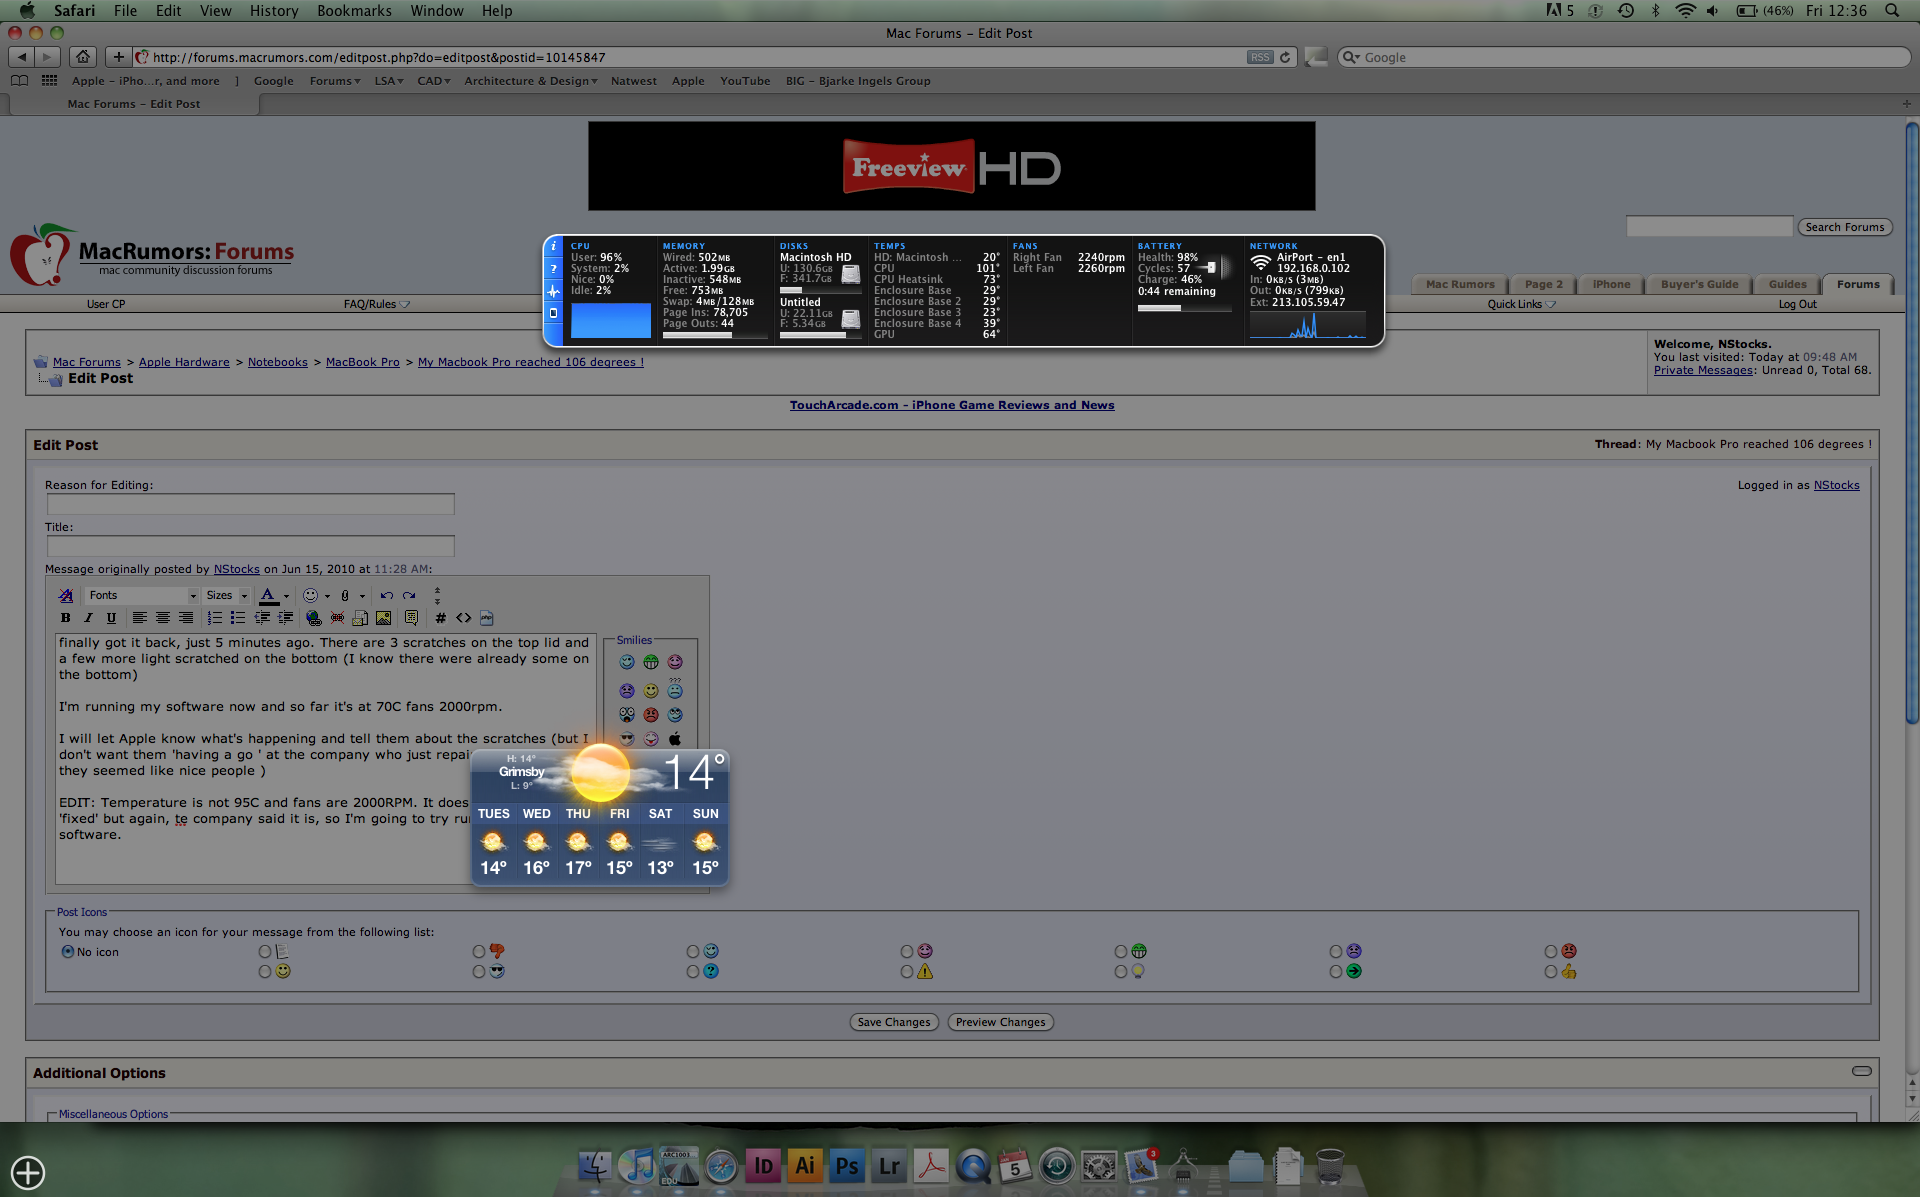The width and height of the screenshot is (1920, 1197).
Task: Expand the Quick Links menu
Action: (1522, 304)
